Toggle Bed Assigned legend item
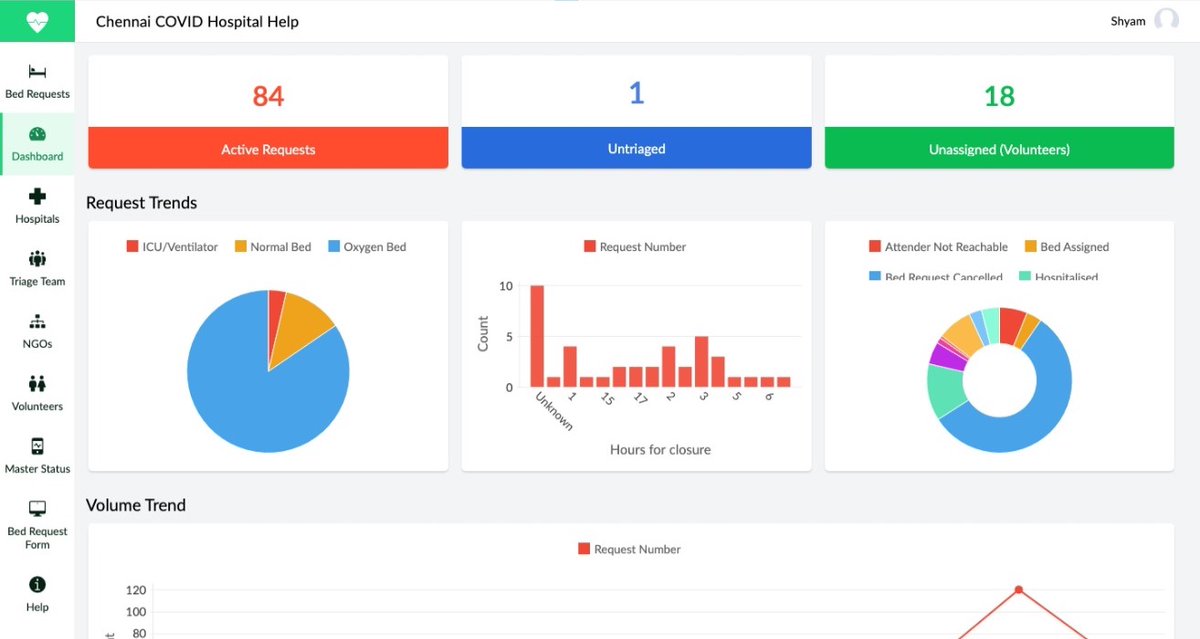 [1066, 247]
